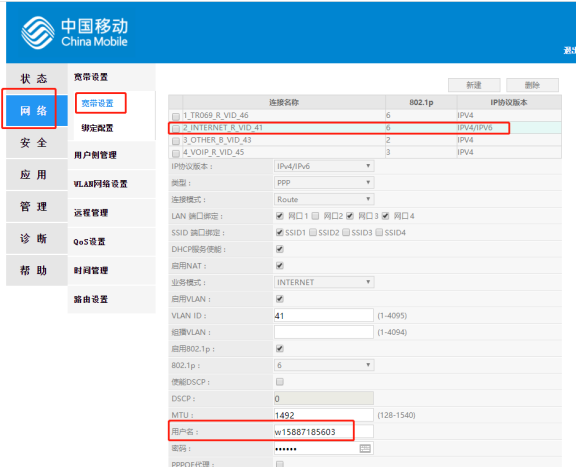Toggle the DHCP服务使能 checkbox
Viewport: 577px width, 468px height.
[280, 249]
